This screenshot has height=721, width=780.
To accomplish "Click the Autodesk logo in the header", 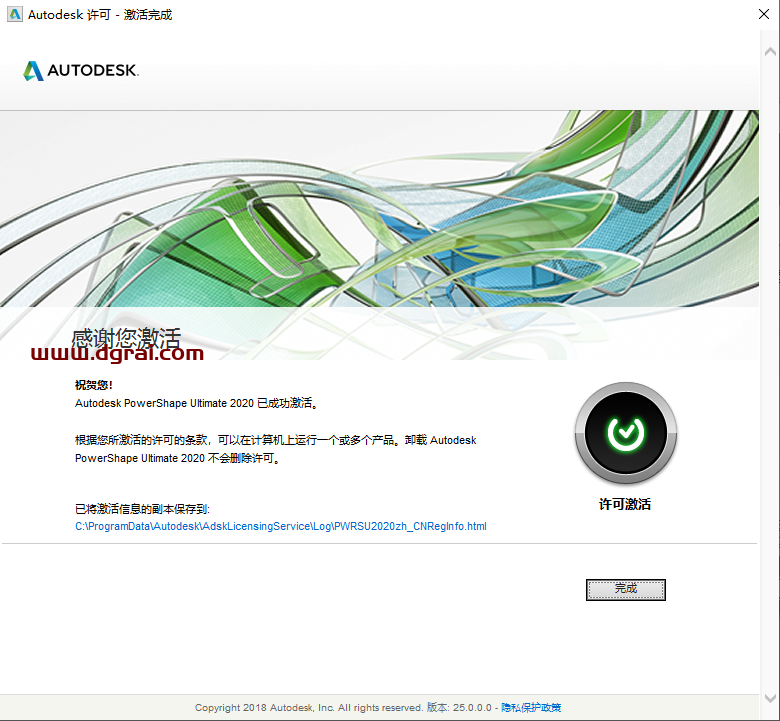I will [x=81, y=70].
